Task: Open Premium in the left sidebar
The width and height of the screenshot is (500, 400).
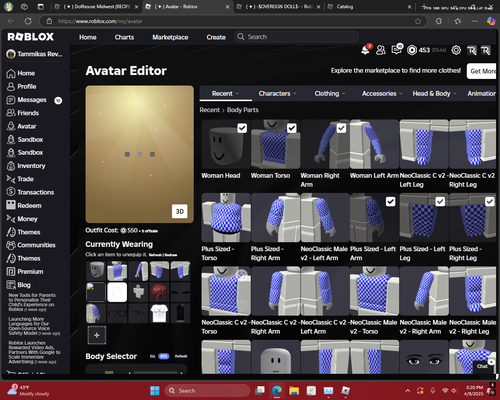Action: coord(25,272)
